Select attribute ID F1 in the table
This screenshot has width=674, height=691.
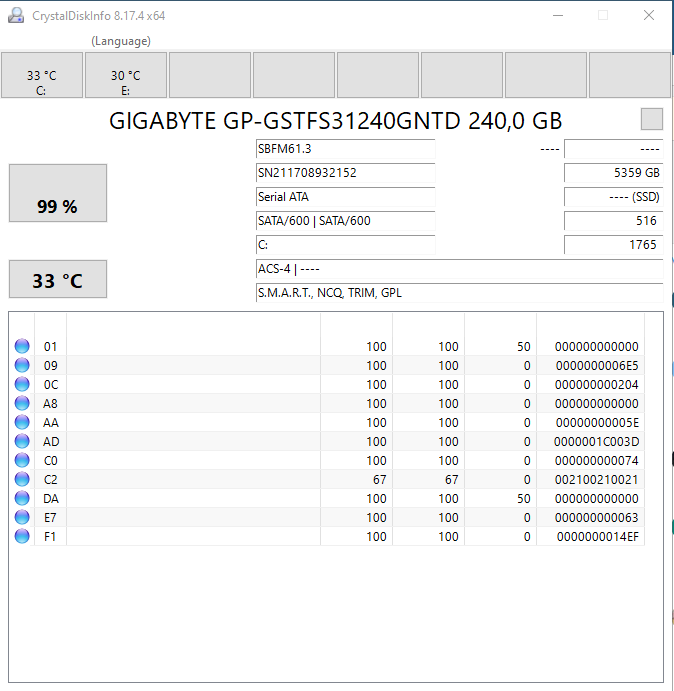(x=50, y=536)
